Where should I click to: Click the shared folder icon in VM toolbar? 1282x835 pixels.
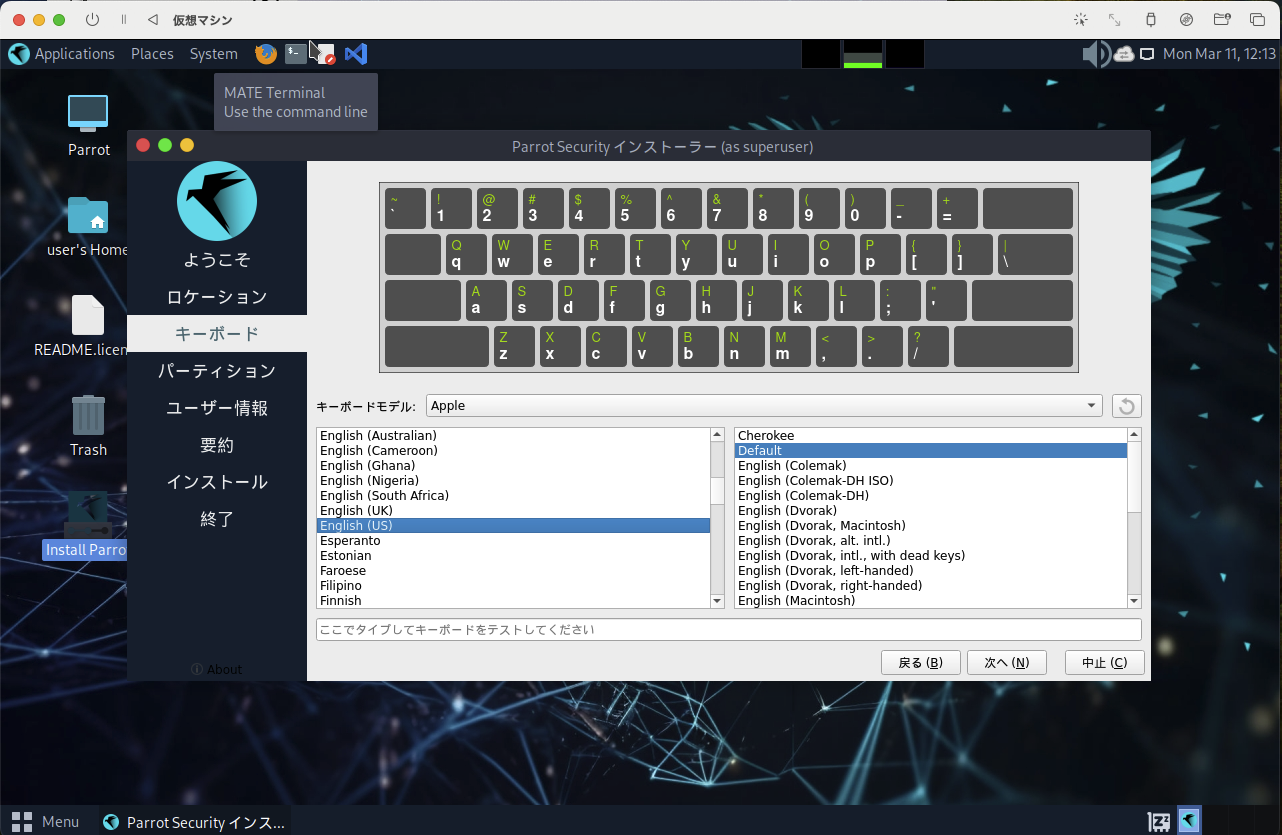pyautogui.click(x=1221, y=19)
